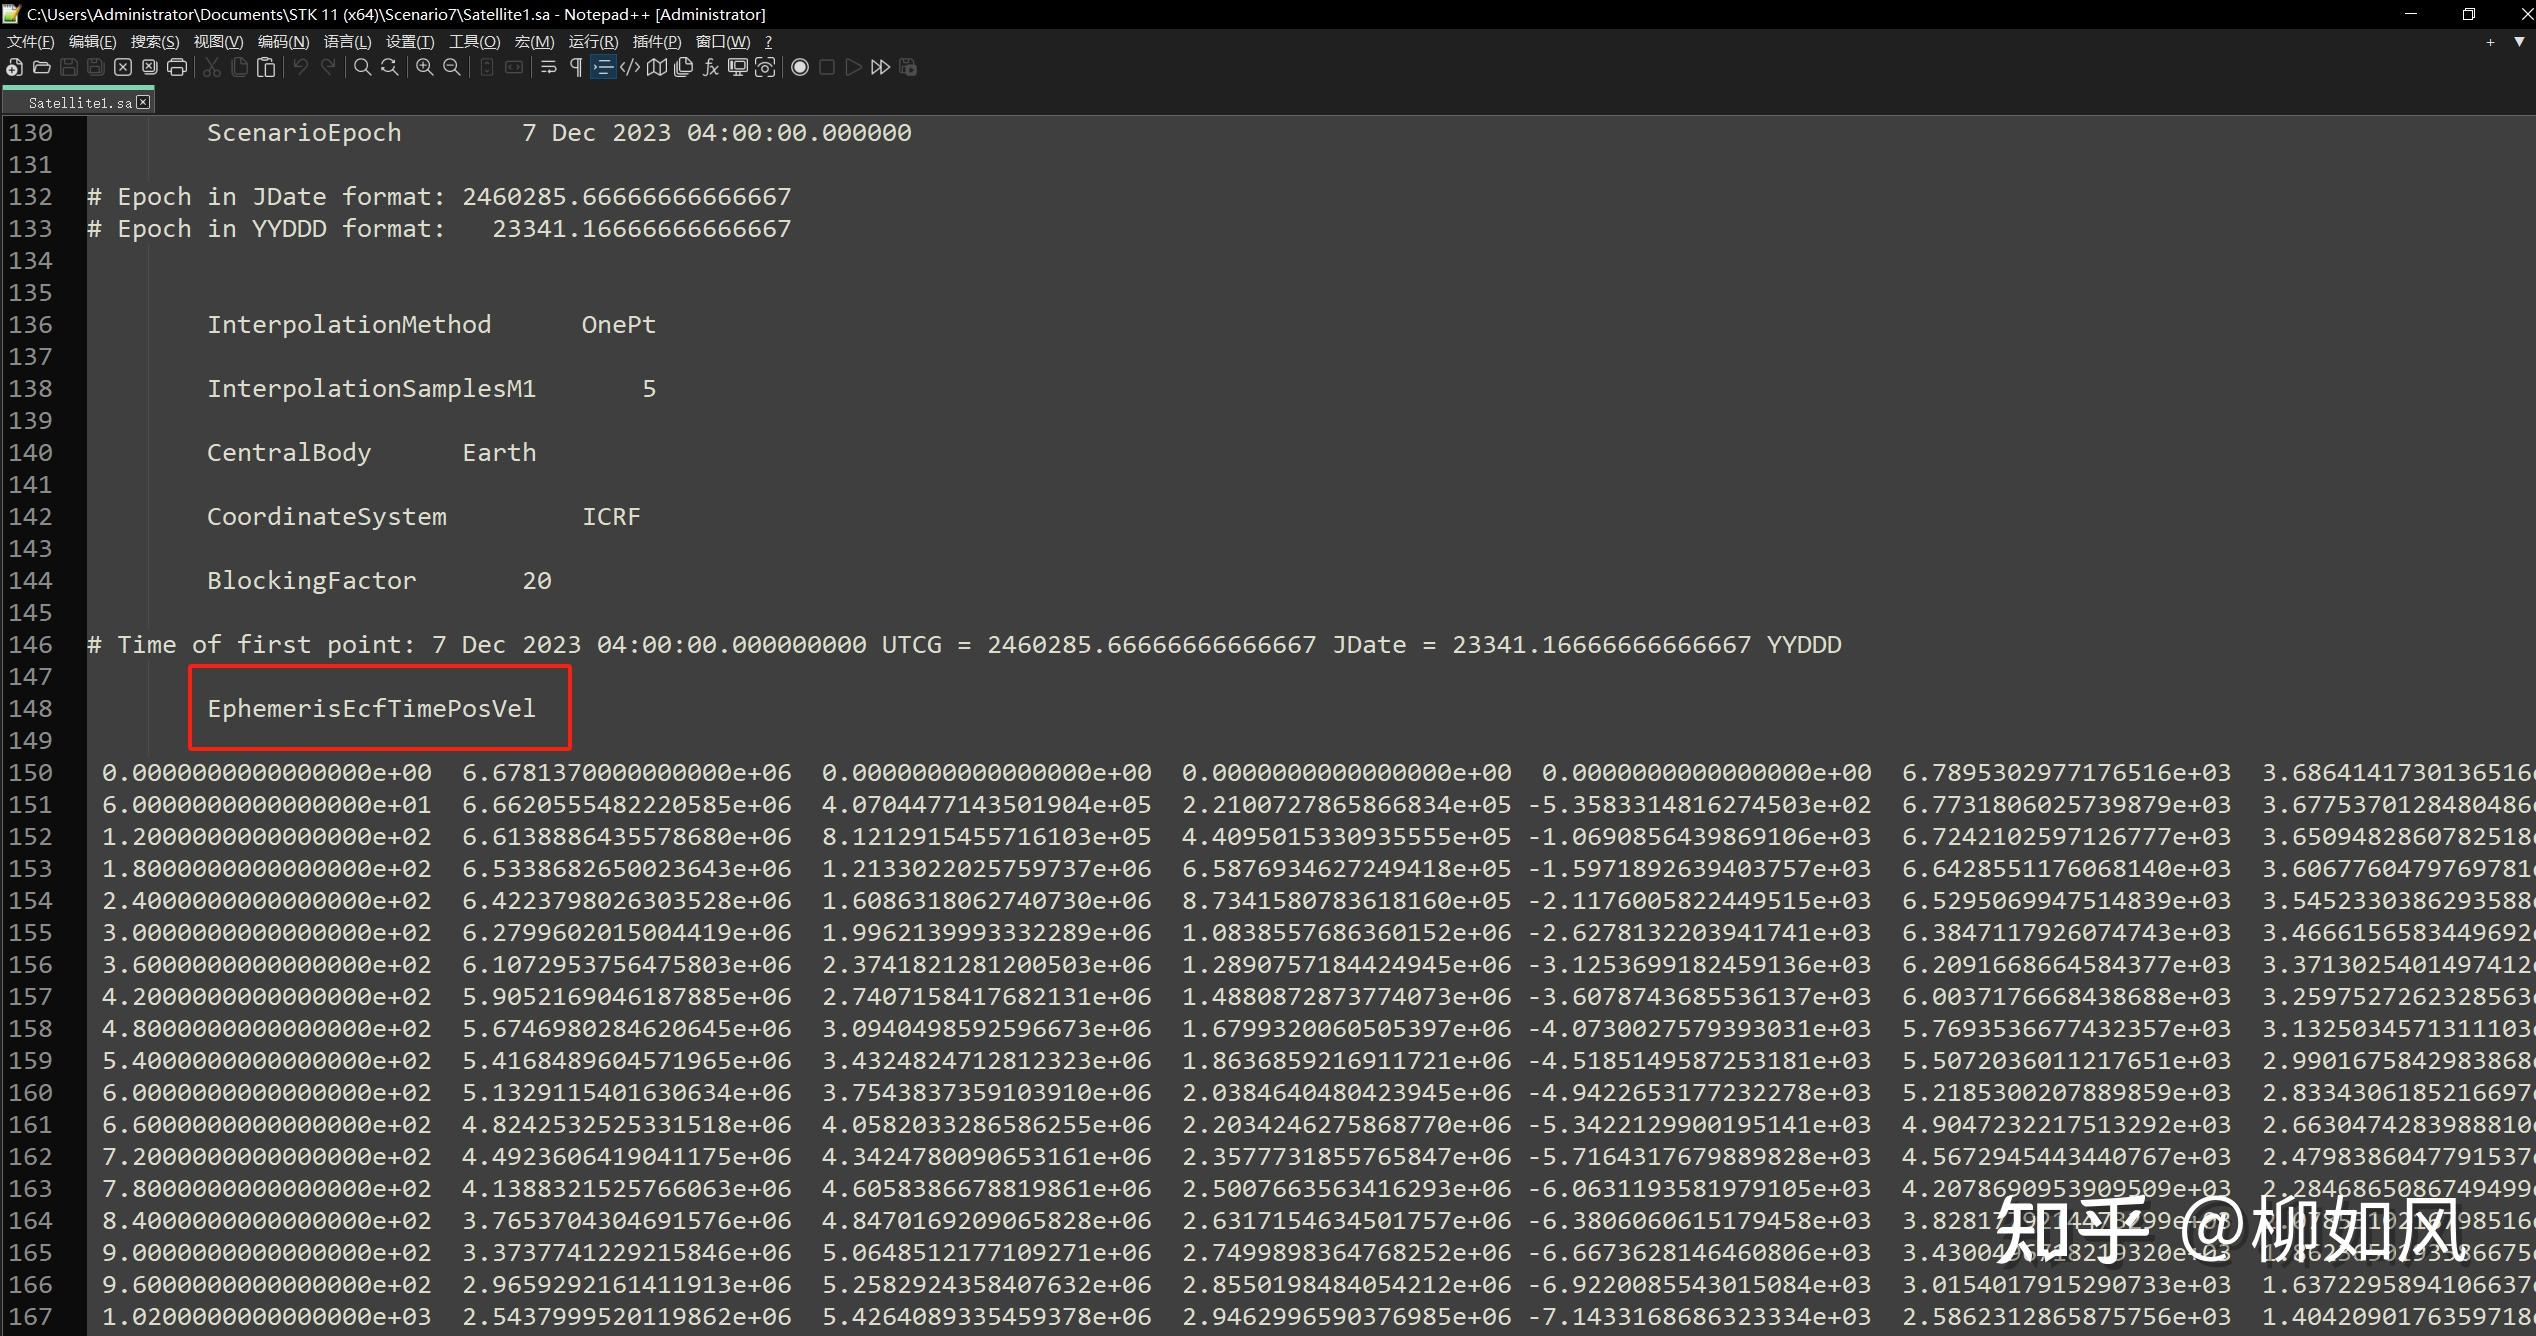This screenshot has height=1336, width=2536.
Task: Open the Document Map icon
Action: click(x=657, y=67)
